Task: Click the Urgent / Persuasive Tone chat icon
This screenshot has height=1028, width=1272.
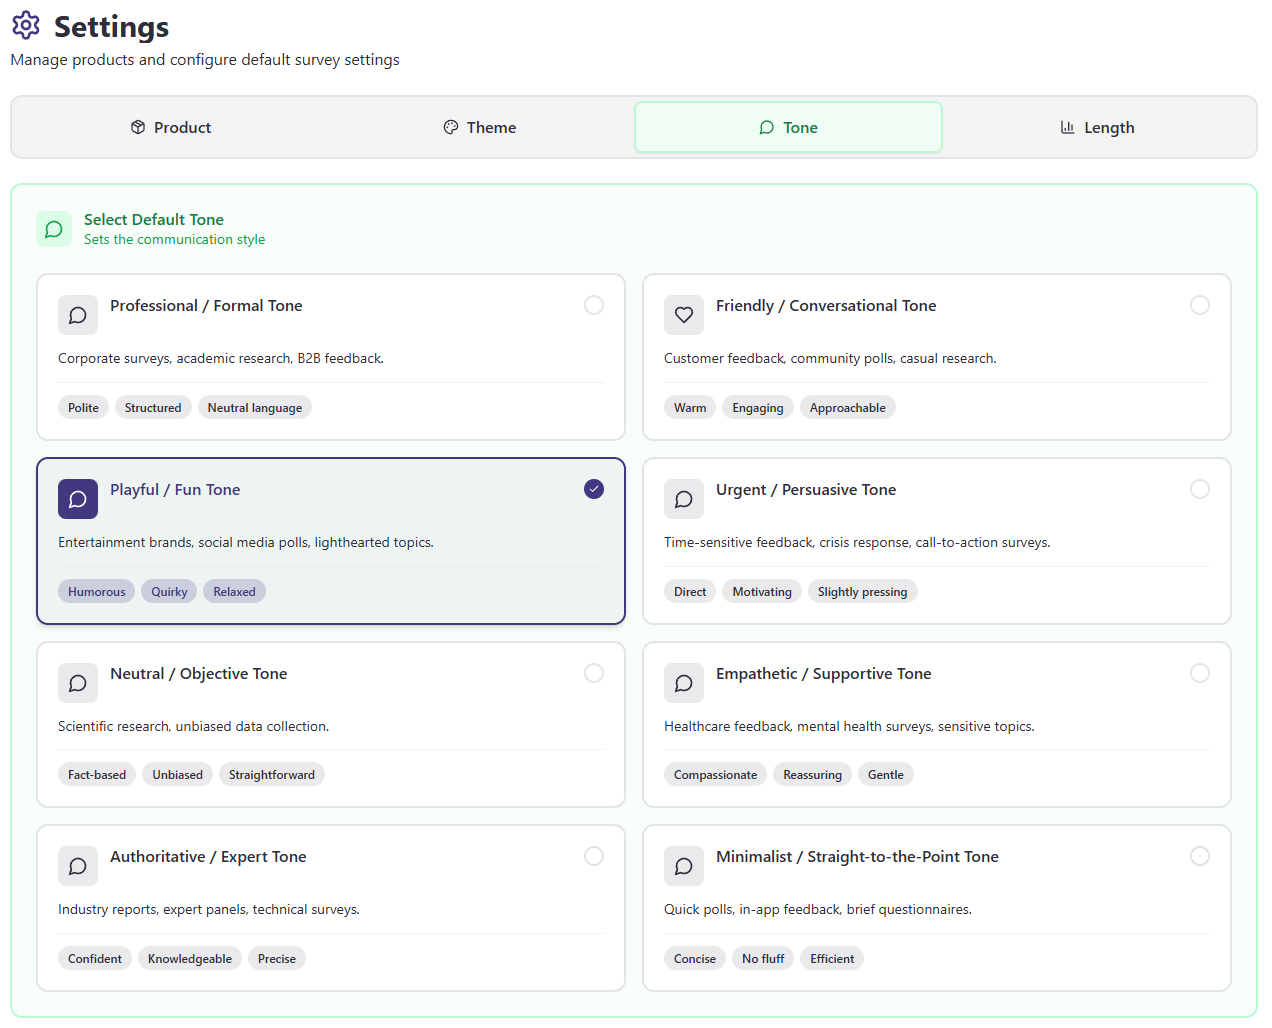Action: [684, 499]
